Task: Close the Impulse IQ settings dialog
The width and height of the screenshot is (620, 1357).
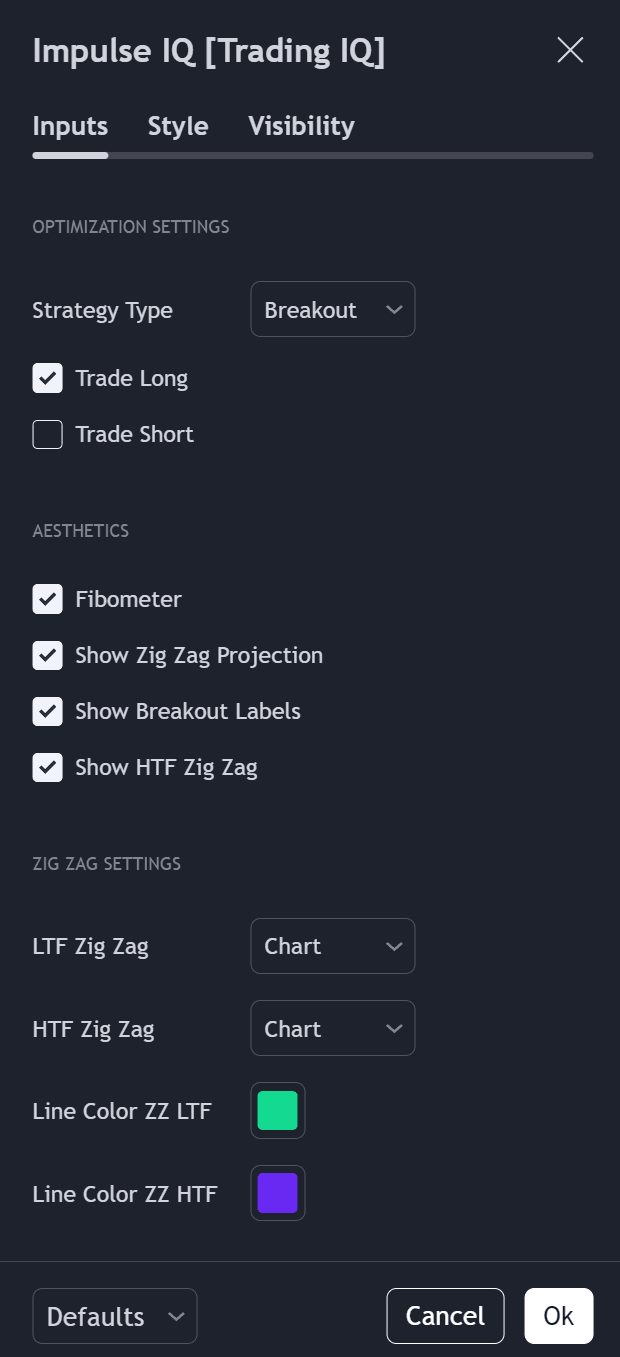Action: click(x=570, y=50)
